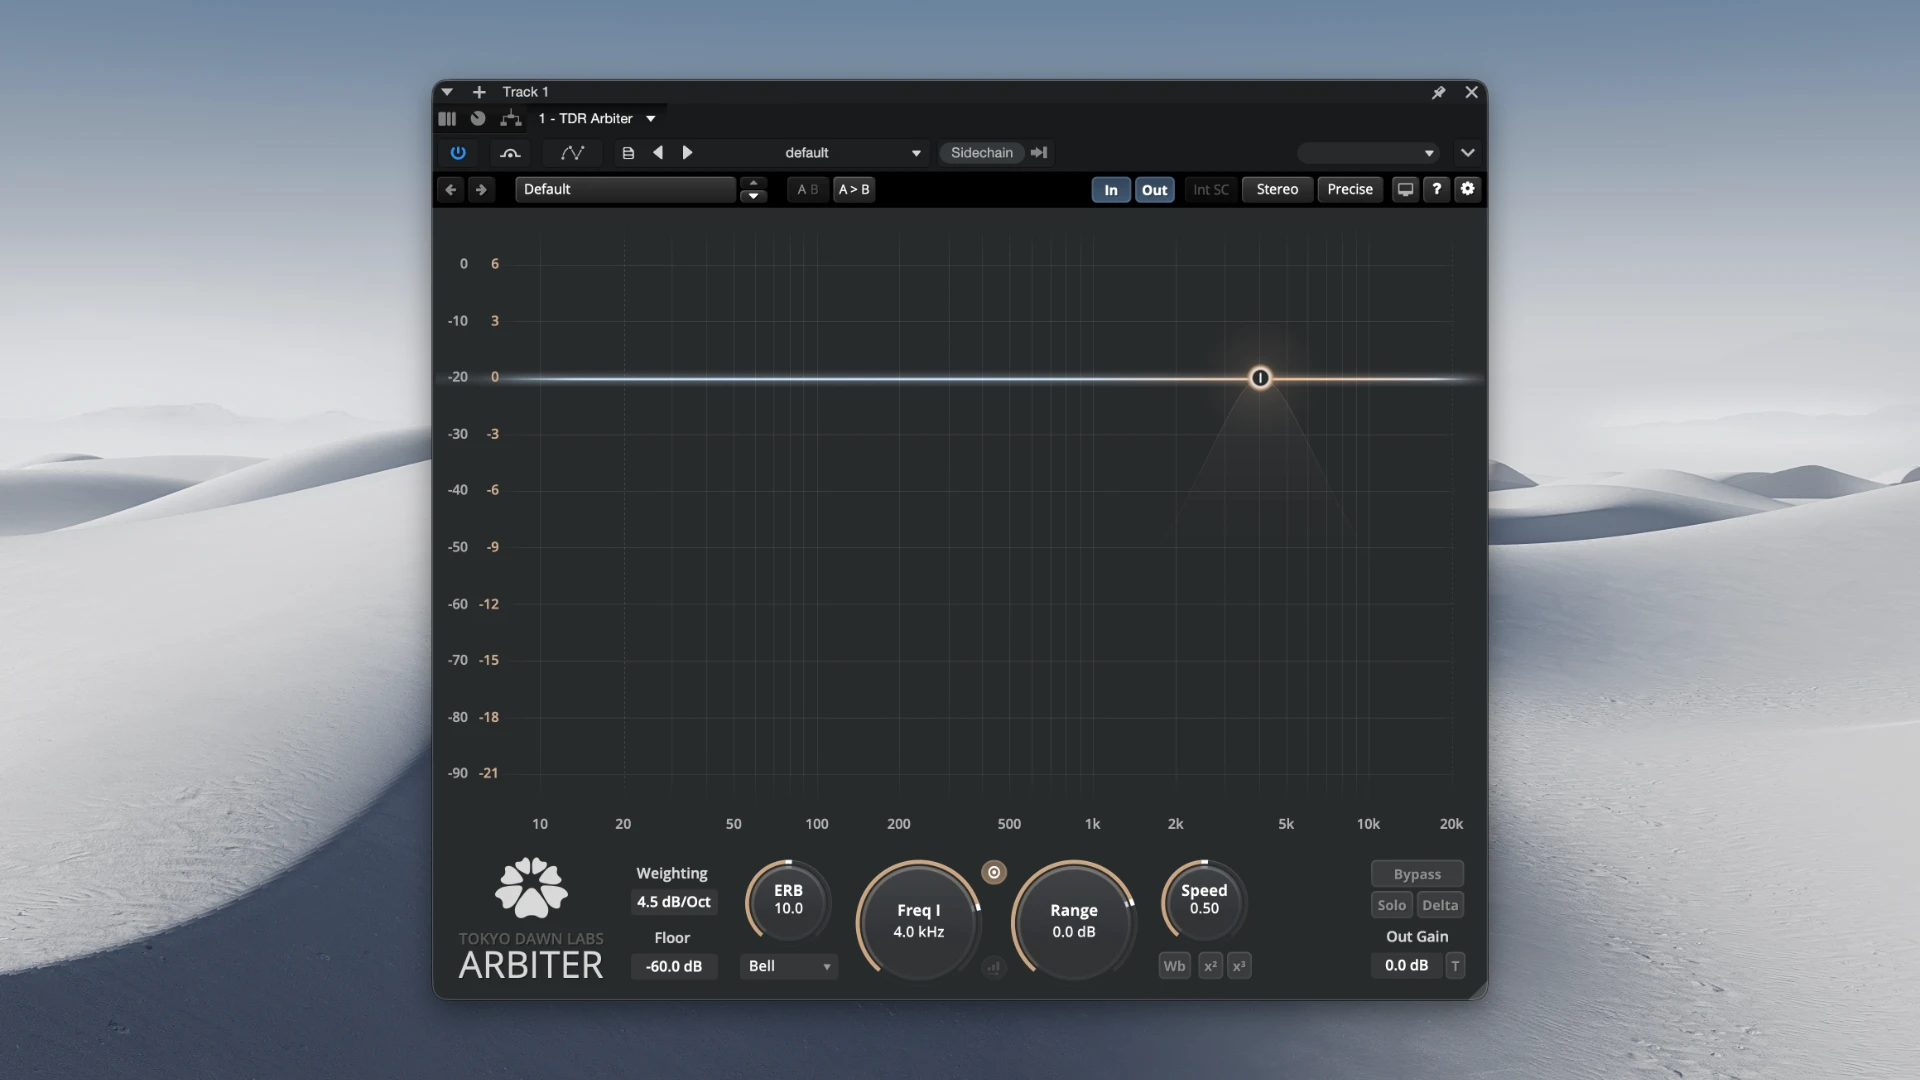Open settings with the gear icon
Image resolution: width=1920 pixels, height=1080 pixels.
1467,189
